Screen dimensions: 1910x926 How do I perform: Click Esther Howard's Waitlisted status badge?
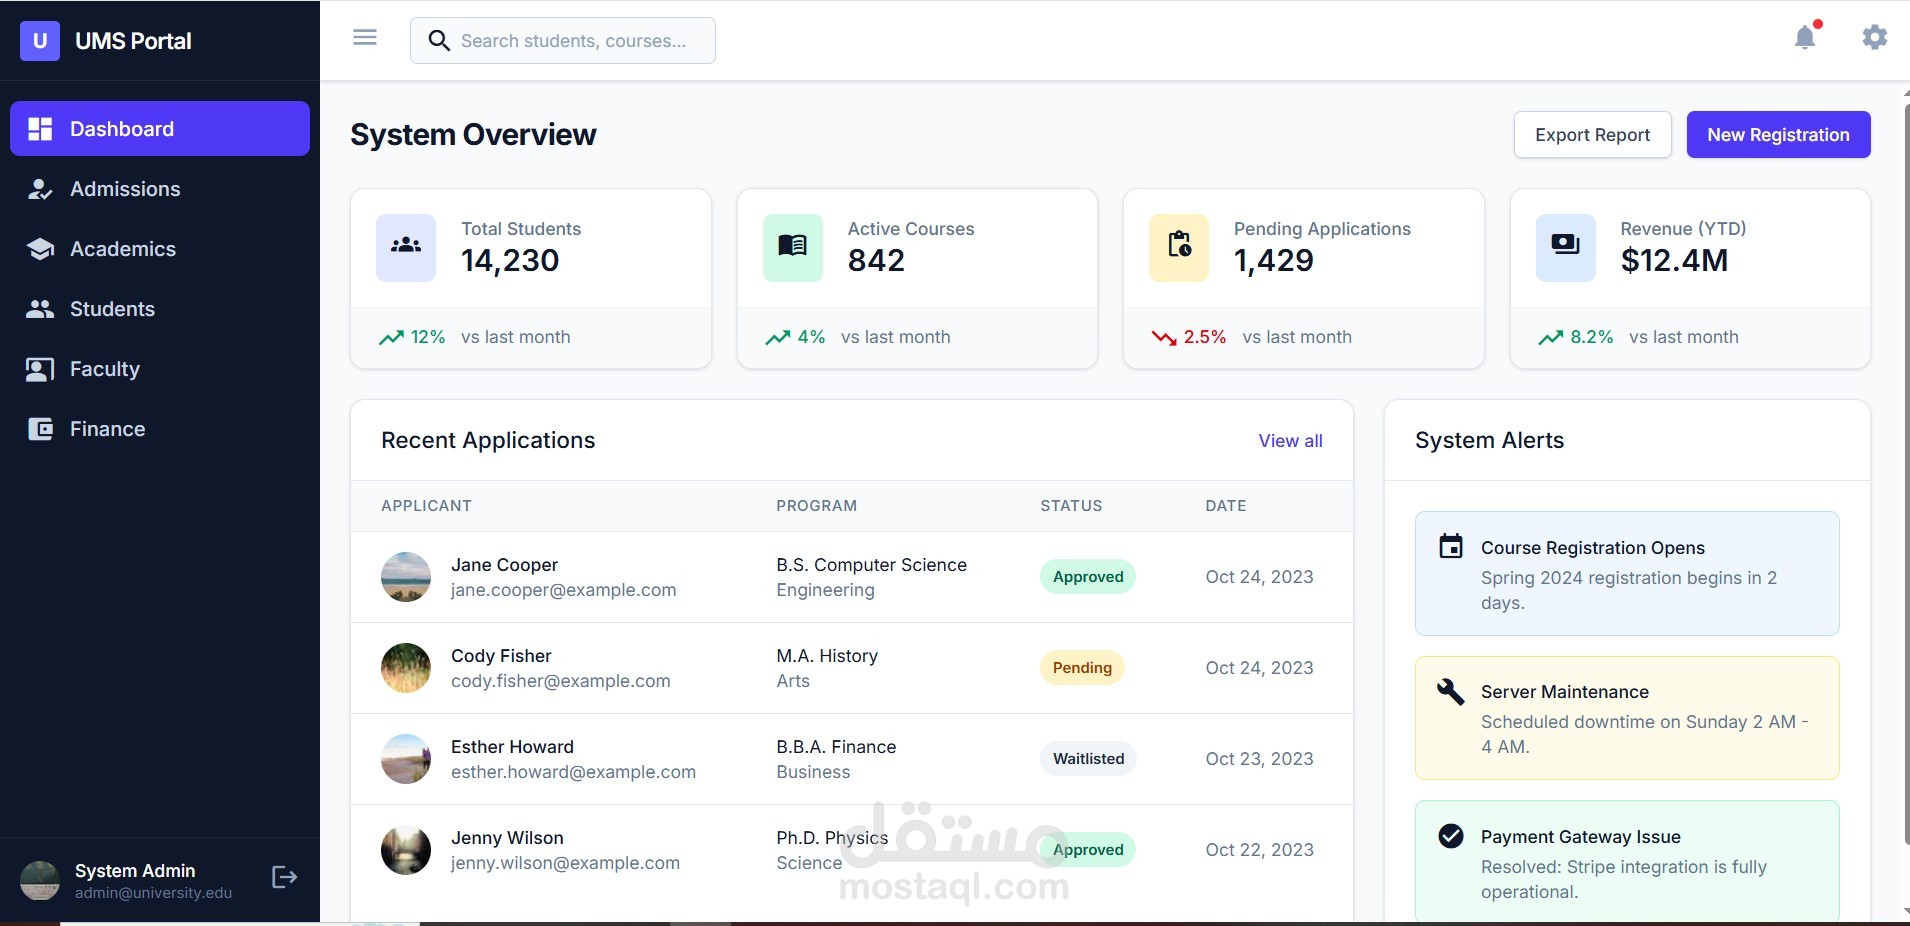point(1088,759)
